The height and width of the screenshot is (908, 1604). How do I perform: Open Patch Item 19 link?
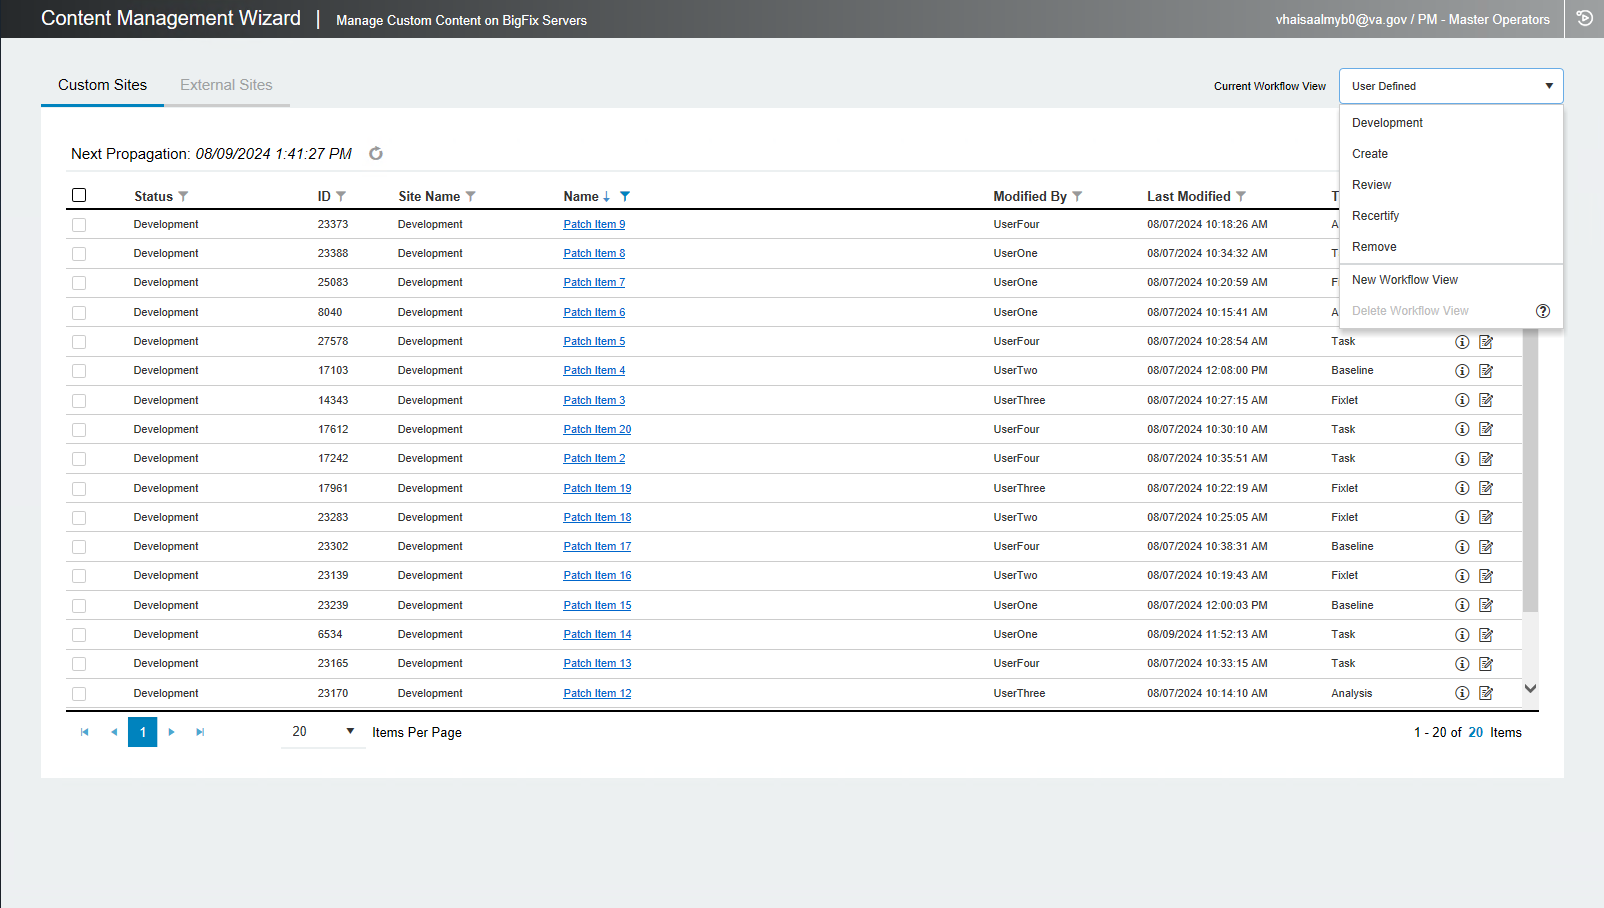(597, 488)
